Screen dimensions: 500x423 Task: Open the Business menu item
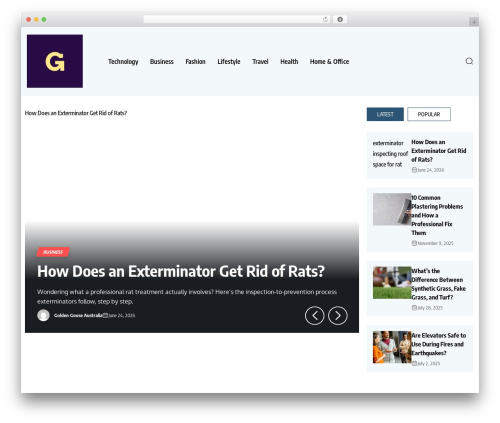point(162,62)
